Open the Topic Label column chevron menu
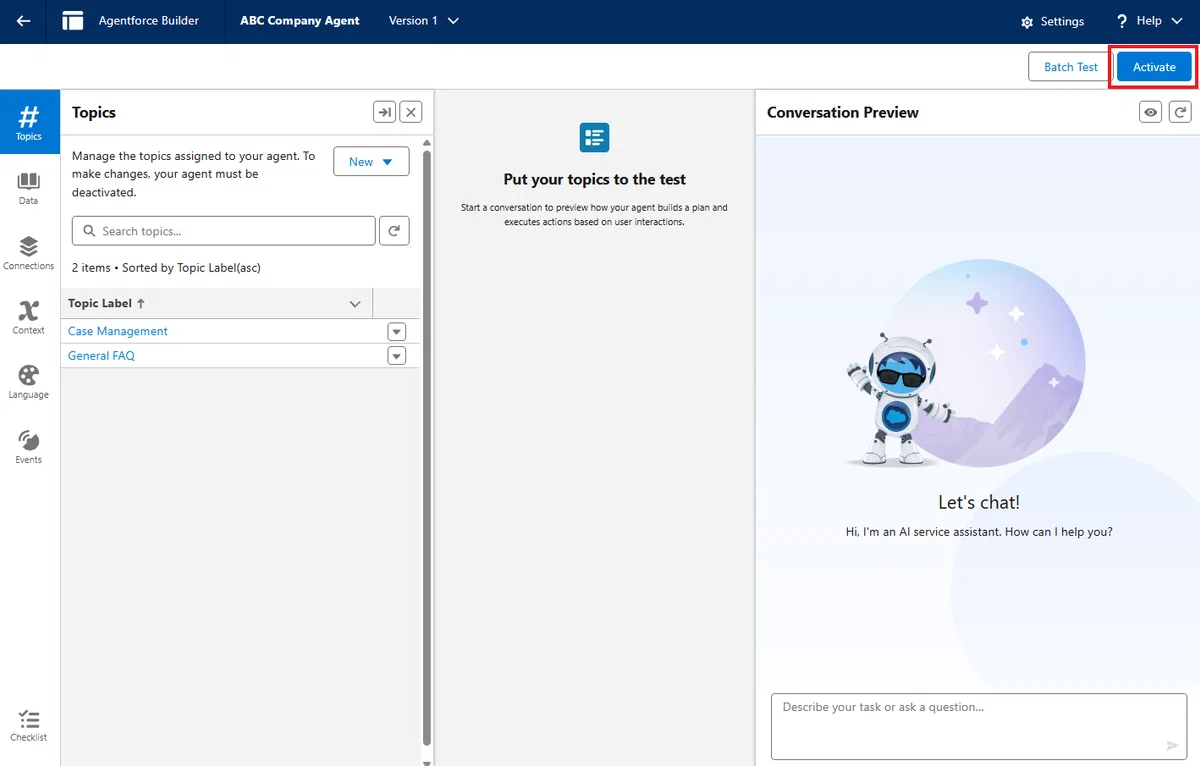 point(355,303)
